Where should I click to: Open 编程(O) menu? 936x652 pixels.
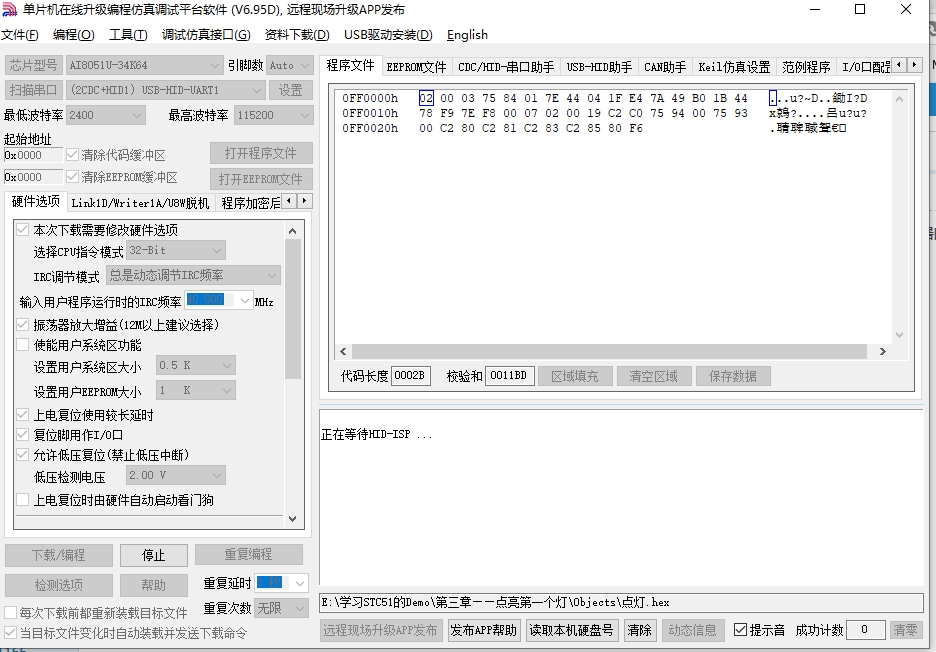[73, 35]
